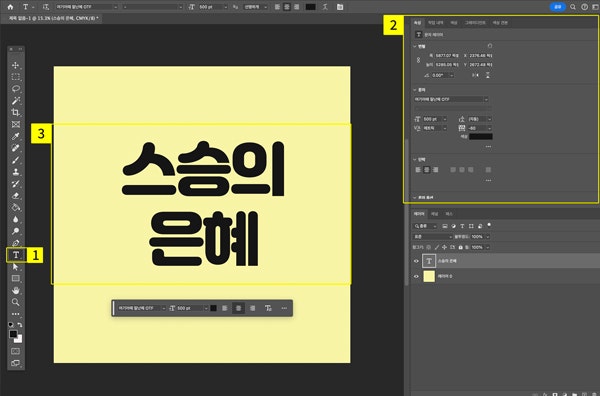Select the Horizontal Type tool
Screen dimensions: 600x396
16,255
